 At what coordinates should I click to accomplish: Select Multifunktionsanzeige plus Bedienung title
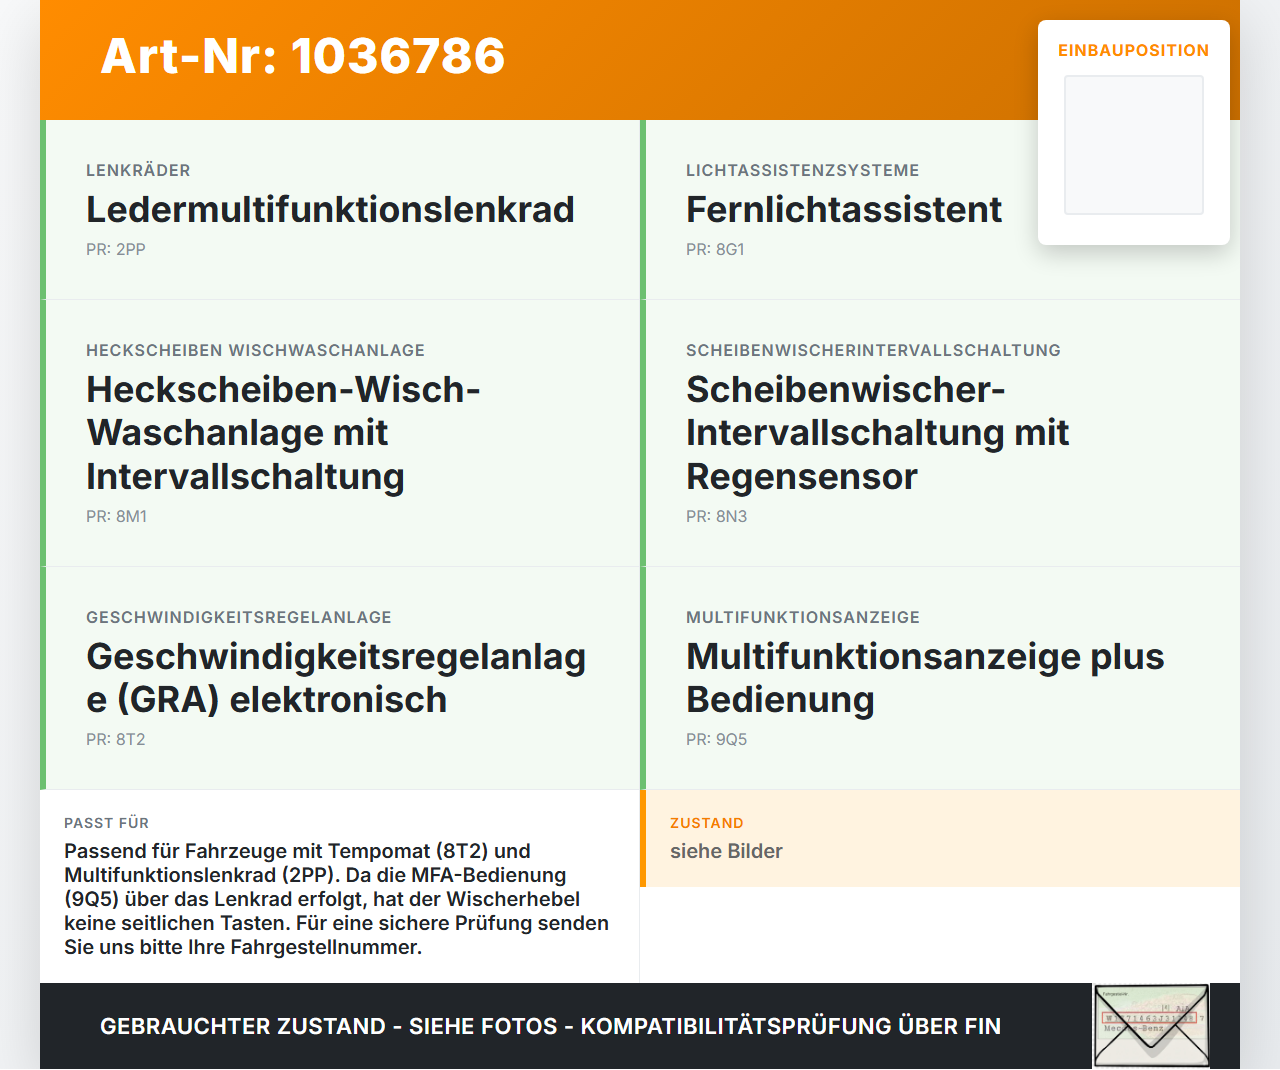tap(925, 678)
